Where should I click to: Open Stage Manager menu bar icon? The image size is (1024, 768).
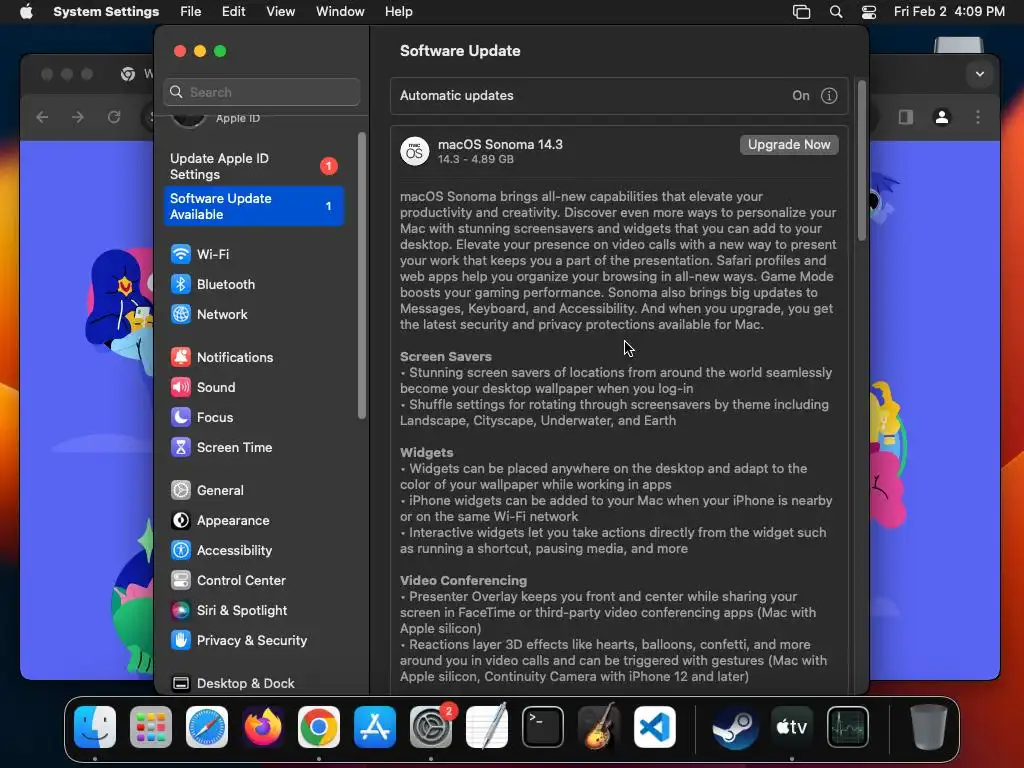801,12
